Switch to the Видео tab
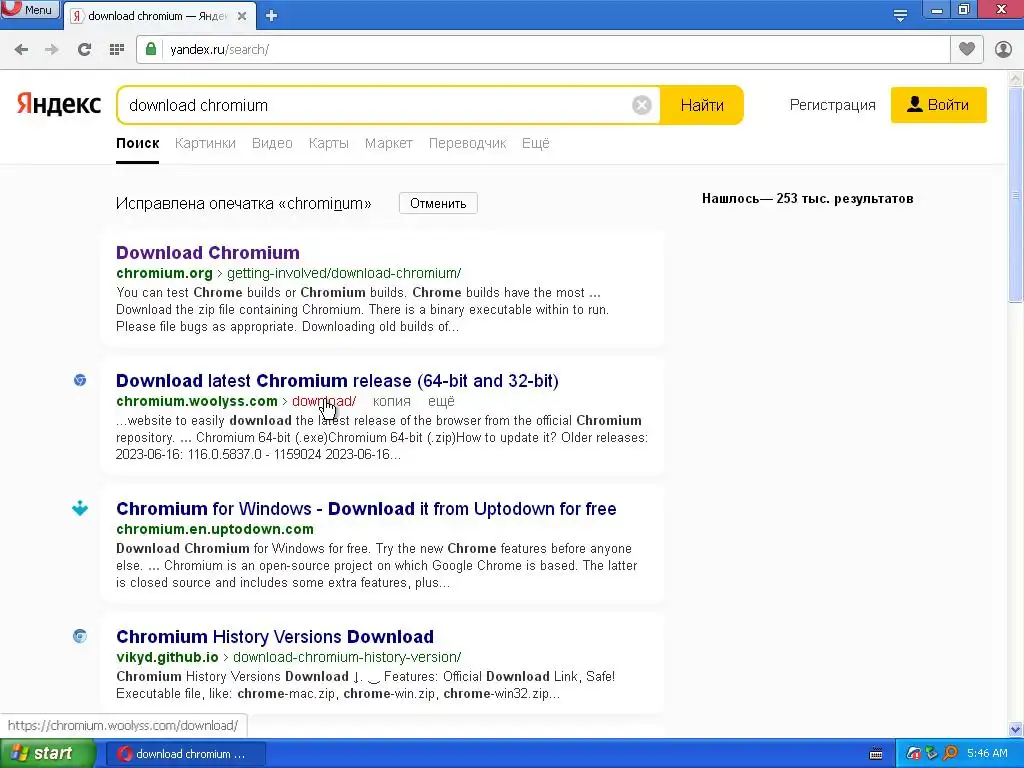The width and height of the screenshot is (1024, 768). click(x=272, y=143)
